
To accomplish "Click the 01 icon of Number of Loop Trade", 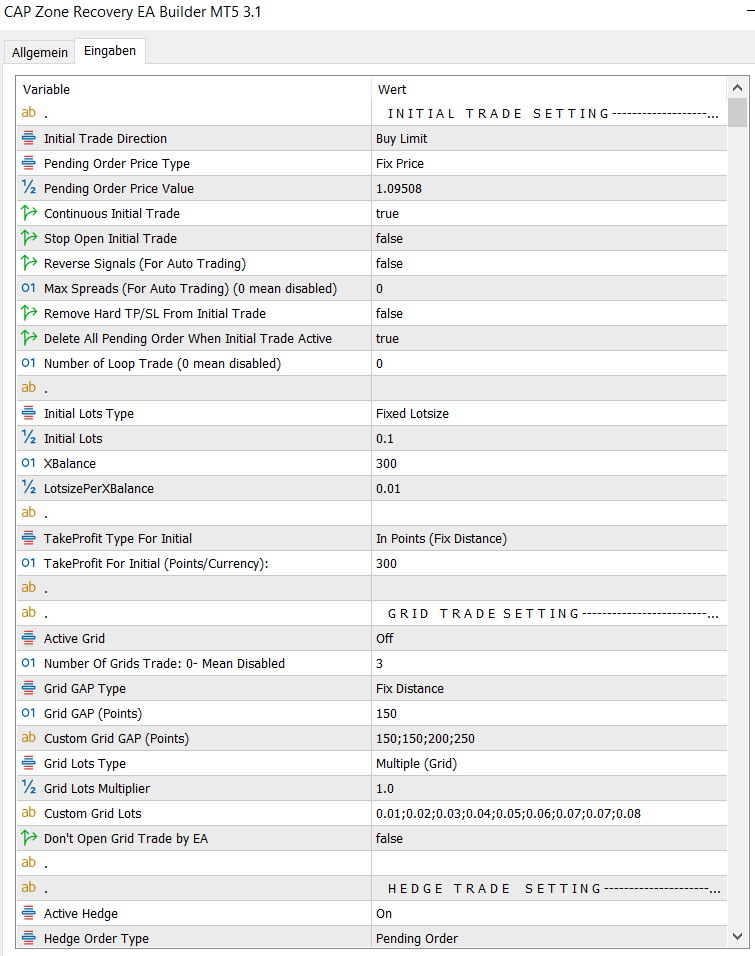I will (29, 363).
